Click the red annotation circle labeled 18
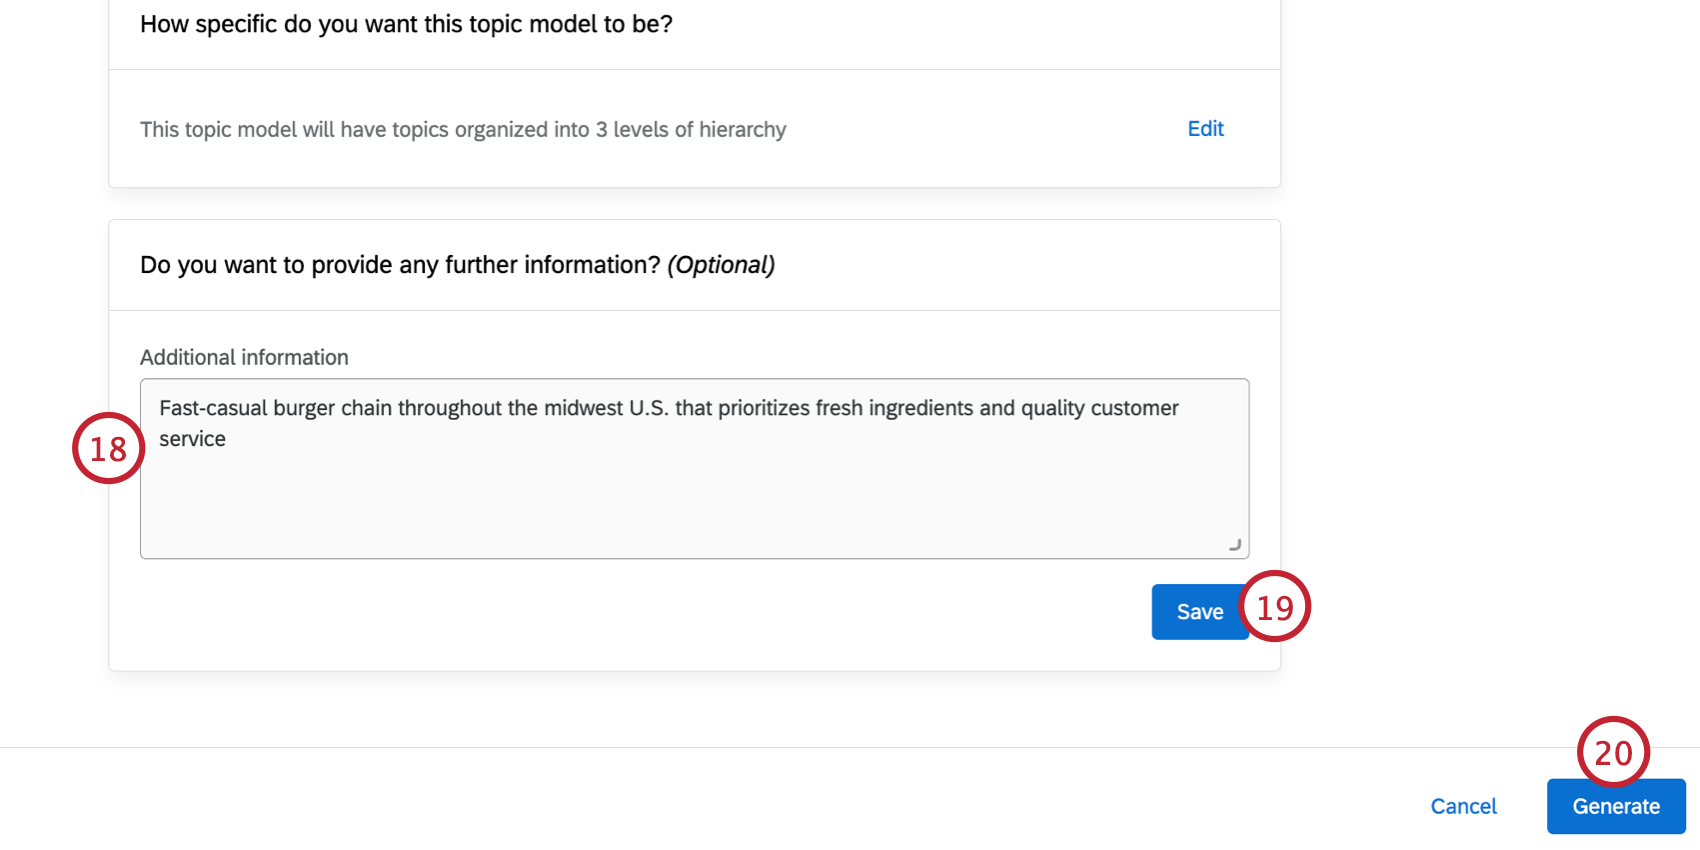The width and height of the screenshot is (1700, 850). (108, 448)
